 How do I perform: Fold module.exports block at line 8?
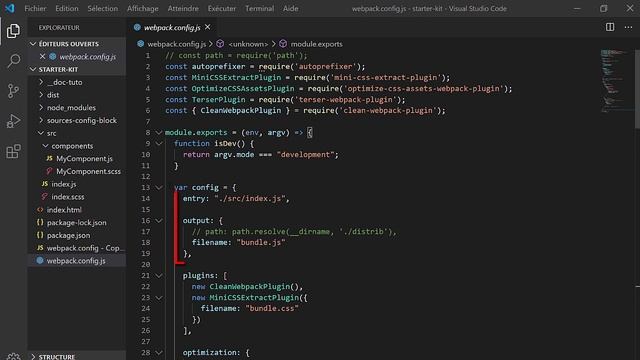[x=159, y=132]
